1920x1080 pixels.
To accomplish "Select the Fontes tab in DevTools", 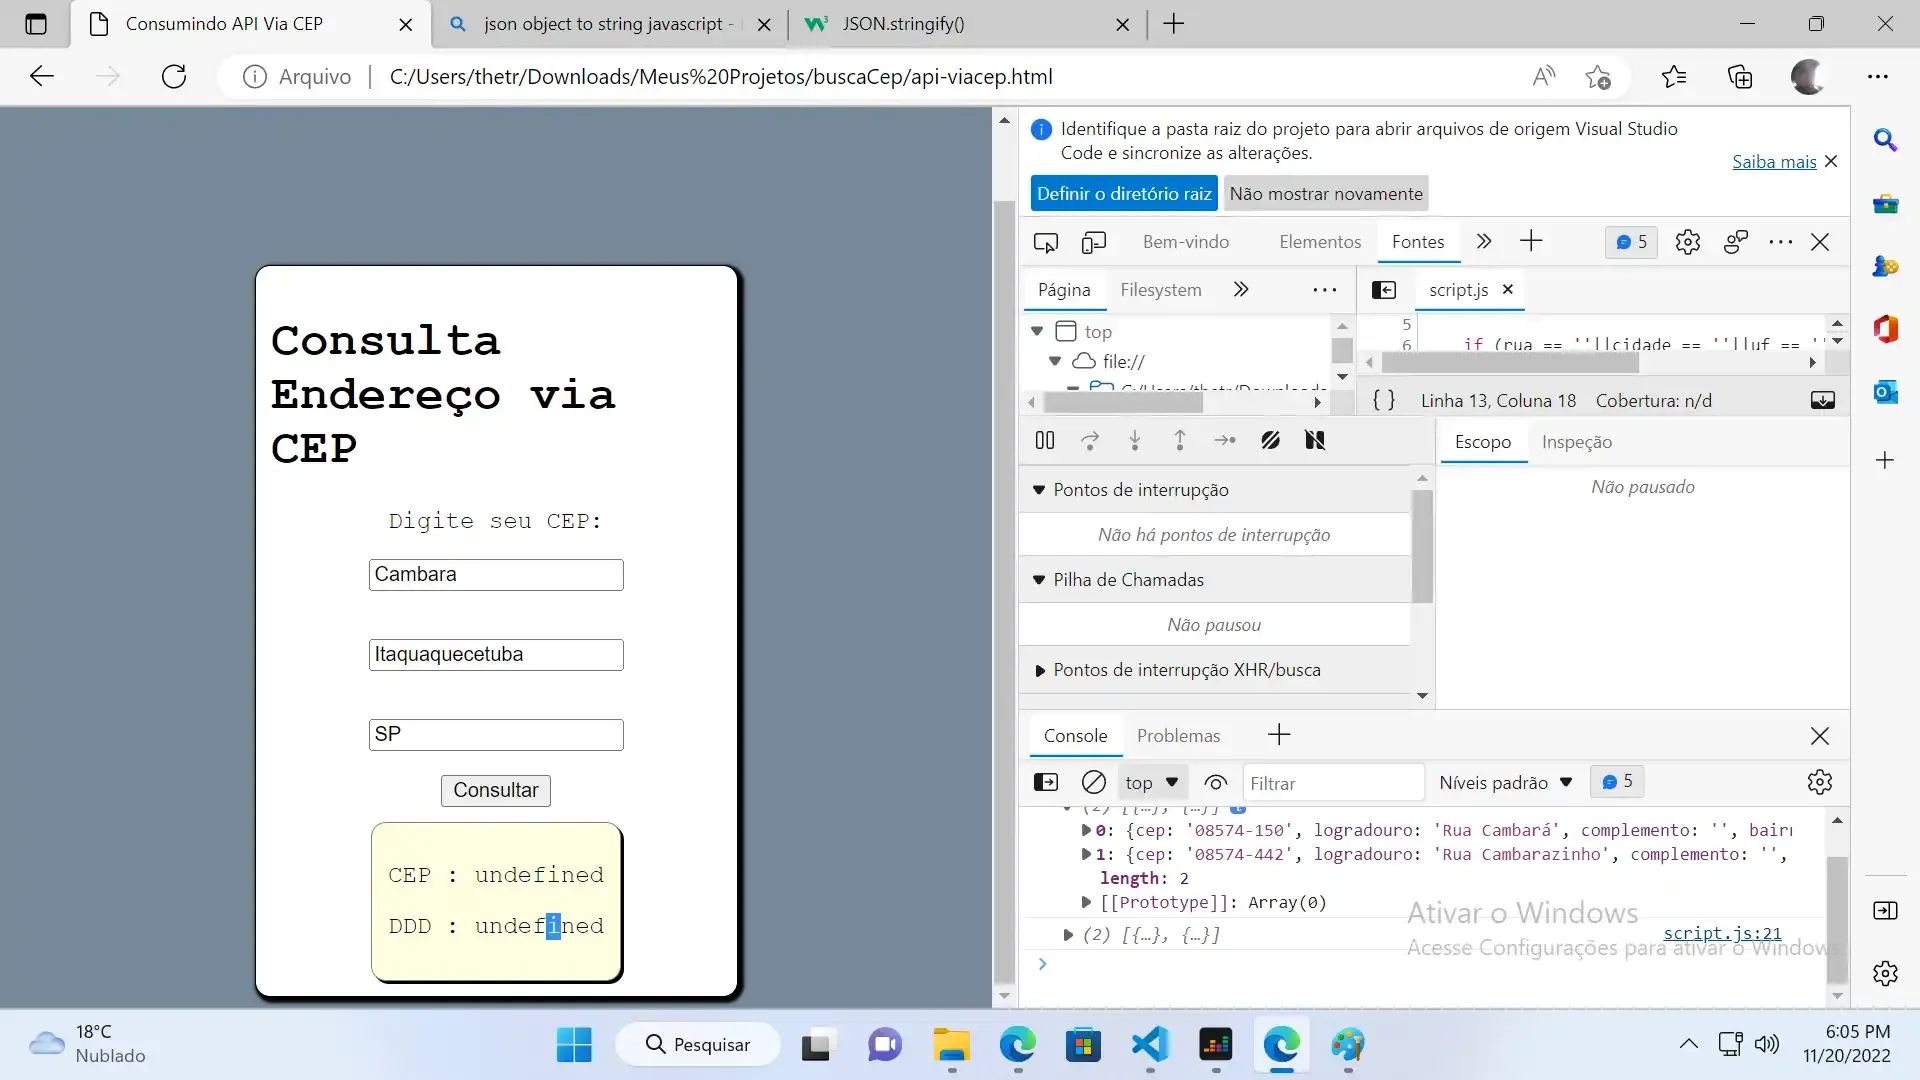I will (1418, 241).
